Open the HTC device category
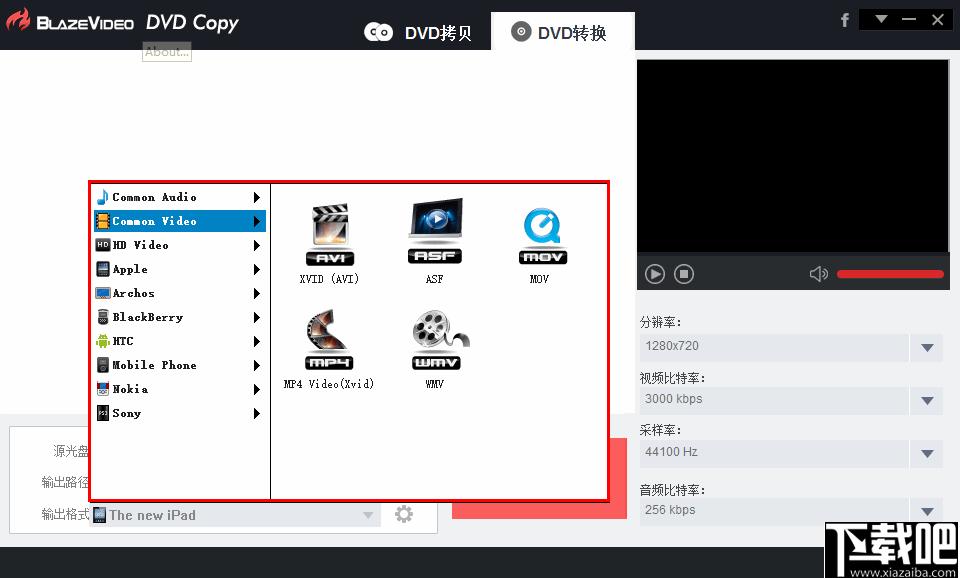Image resolution: width=960 pixels, height=578 pixels. tap(180, 341)
